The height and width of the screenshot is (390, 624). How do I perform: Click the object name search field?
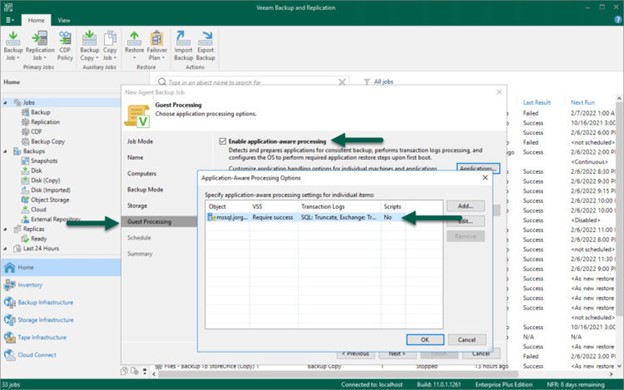click(252, 82)
